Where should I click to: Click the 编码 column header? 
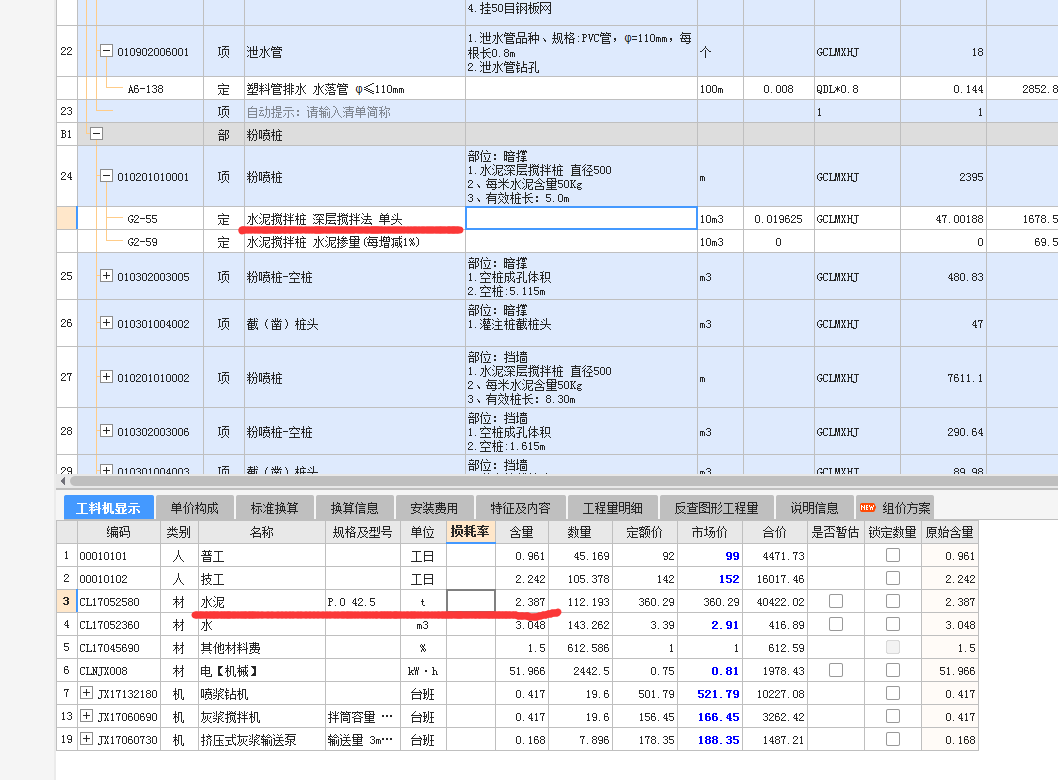[119, 532]
